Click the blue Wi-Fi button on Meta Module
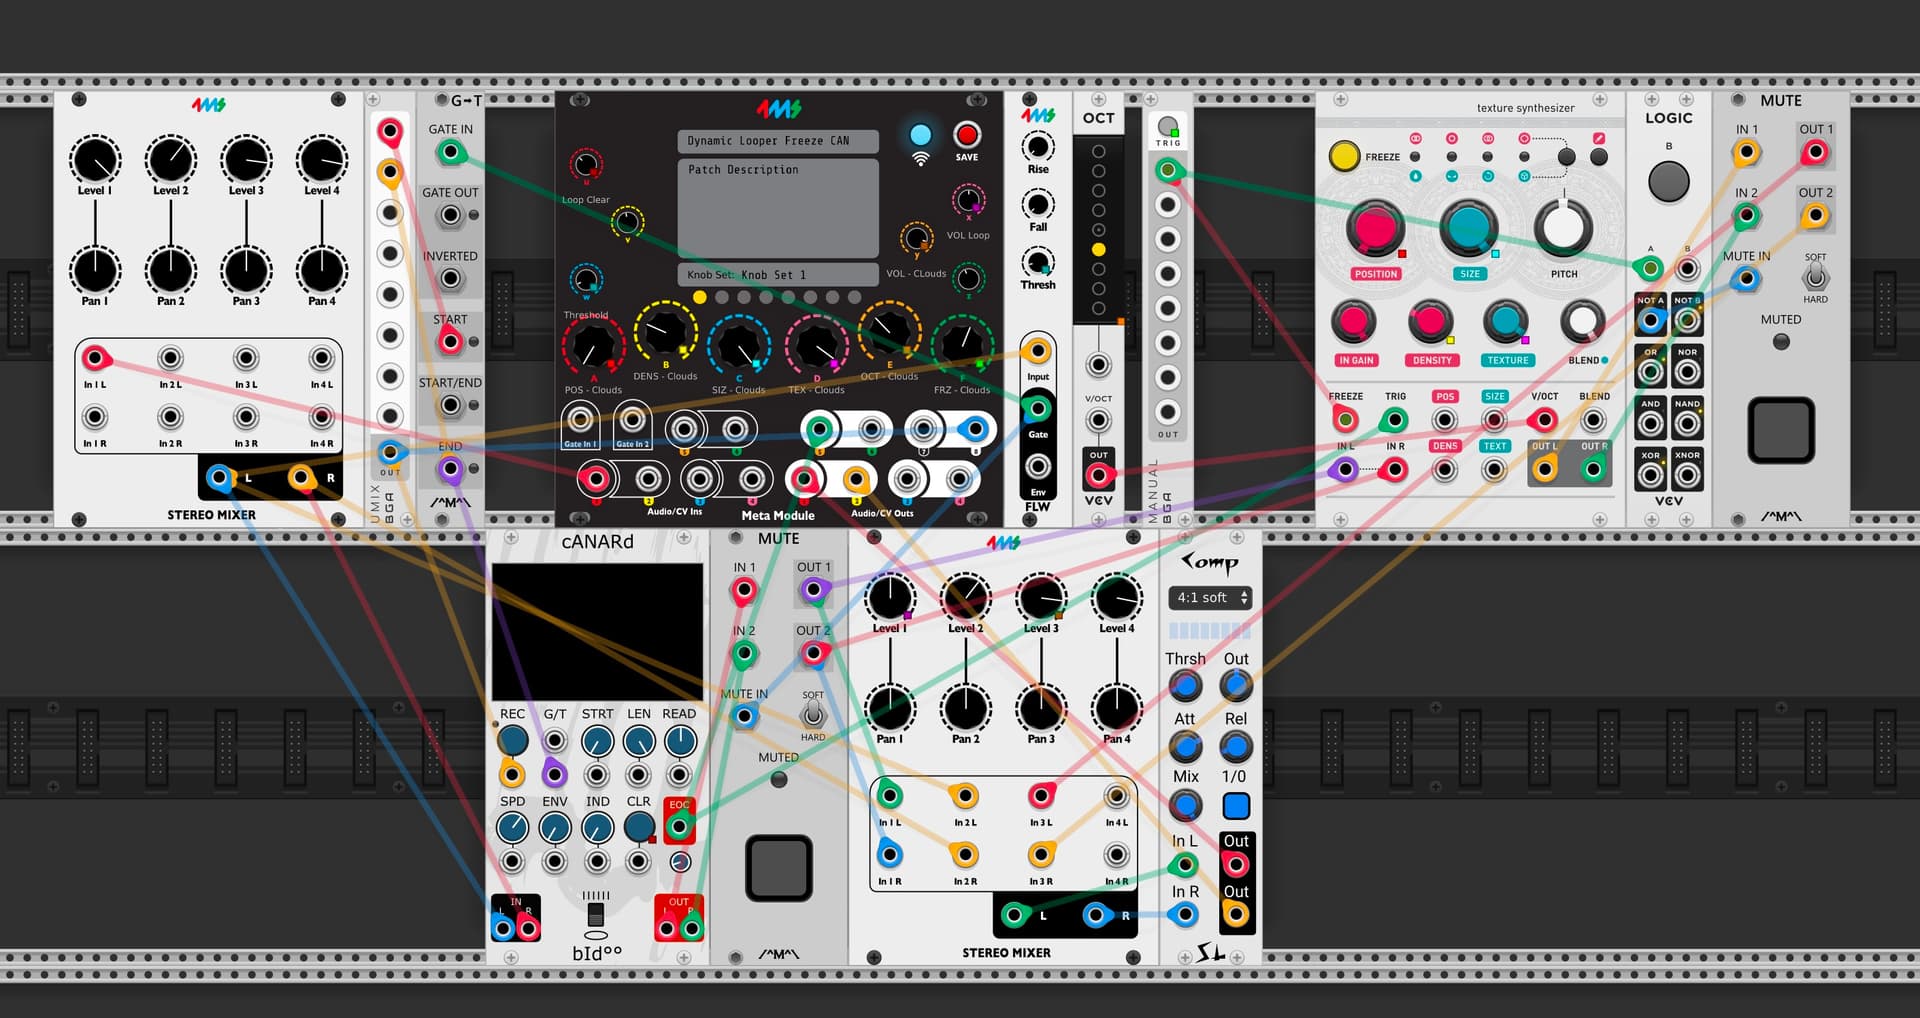 [920, 135]
